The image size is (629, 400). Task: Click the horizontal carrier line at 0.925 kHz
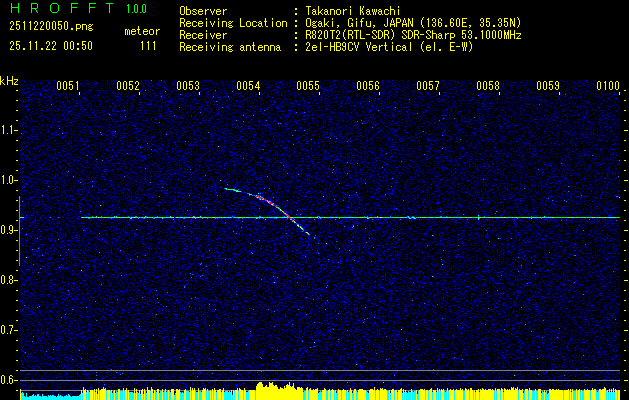click(x=350, y=217)
